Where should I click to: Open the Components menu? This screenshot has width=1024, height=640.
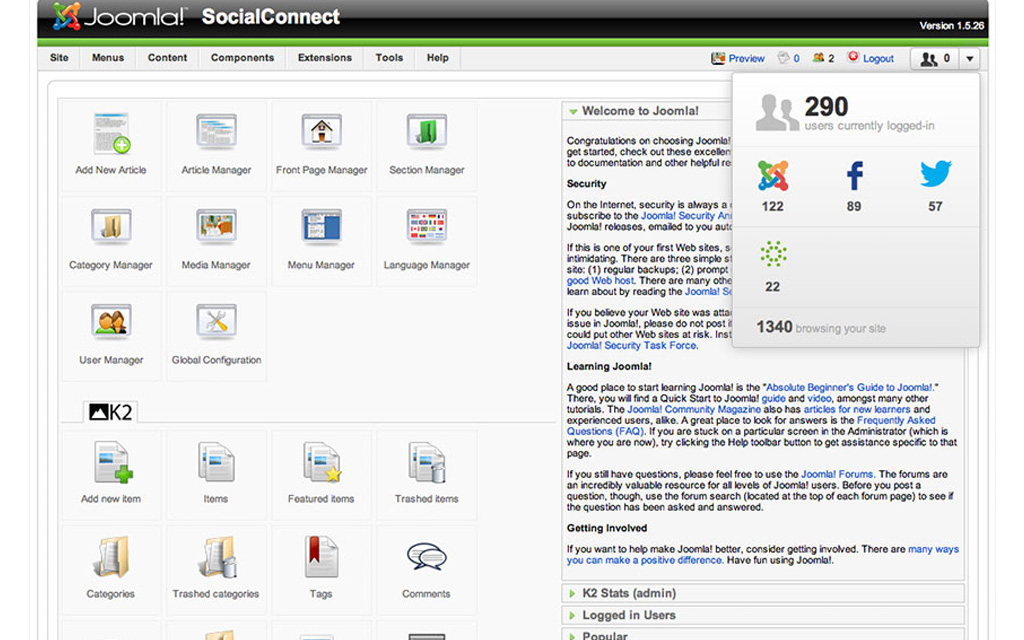click(x=242, y=58)
